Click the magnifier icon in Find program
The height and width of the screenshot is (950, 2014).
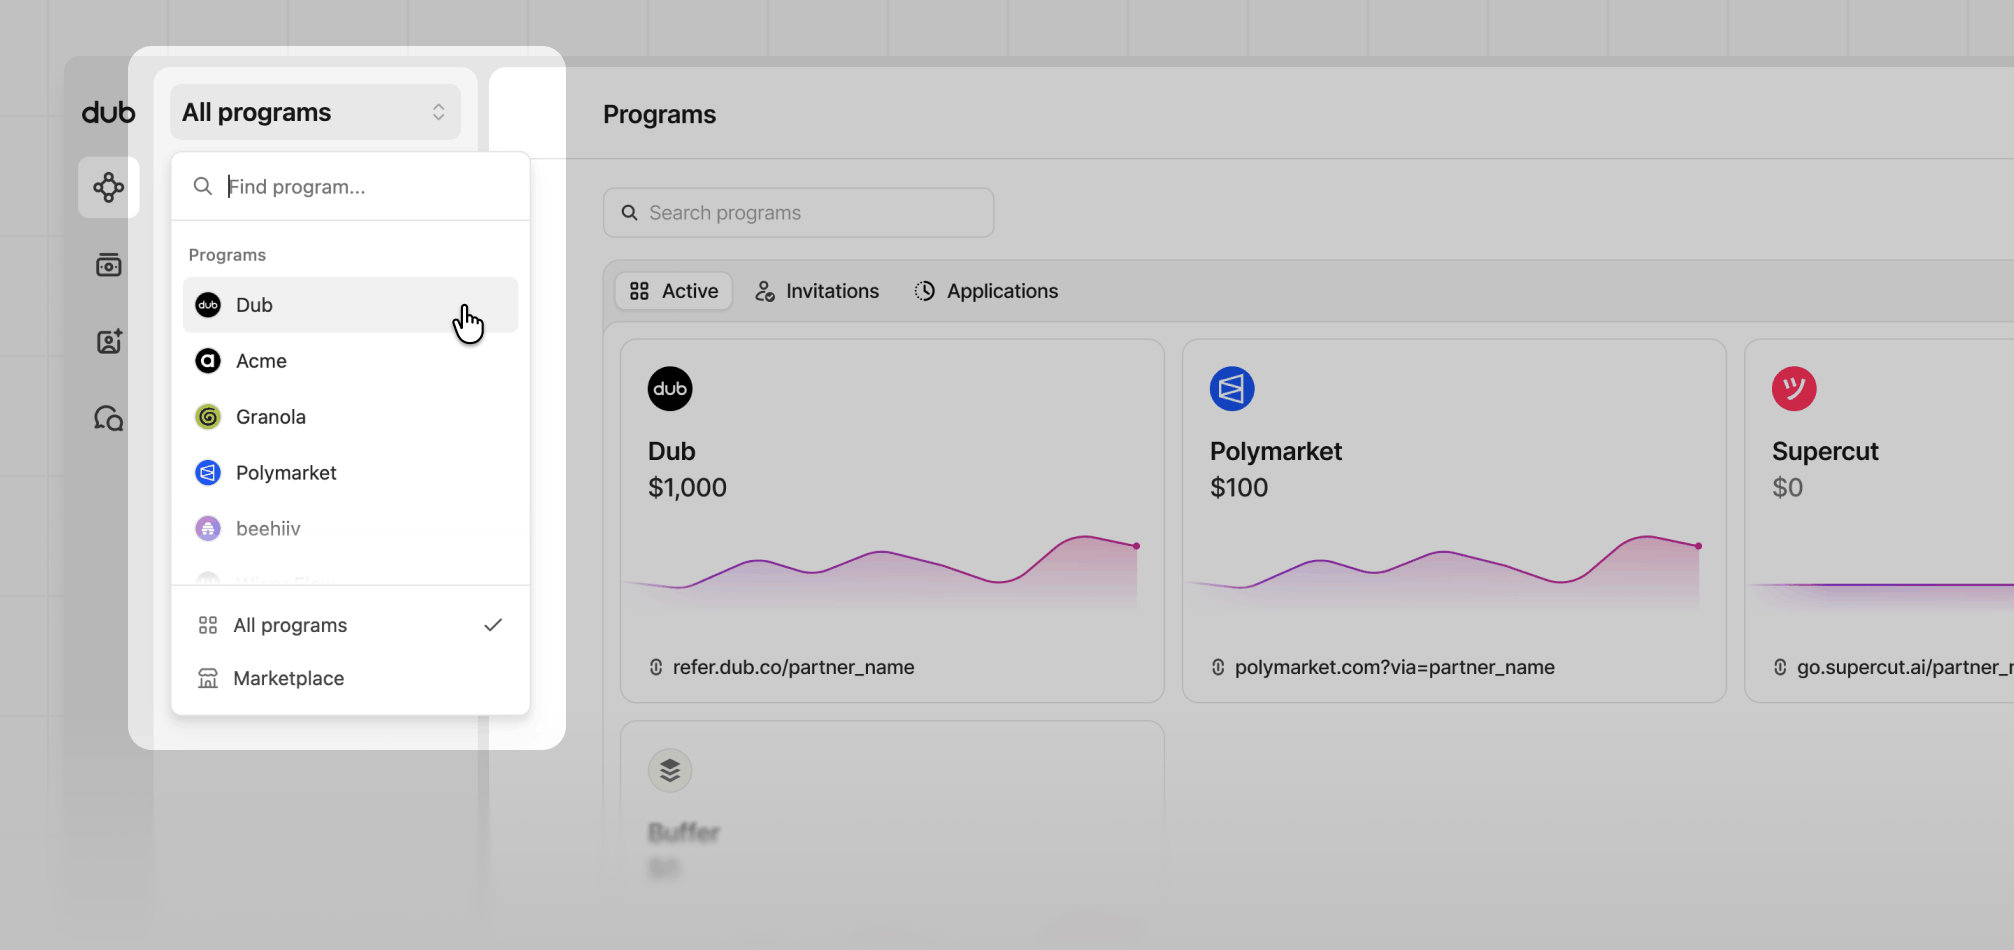[202, 187]
